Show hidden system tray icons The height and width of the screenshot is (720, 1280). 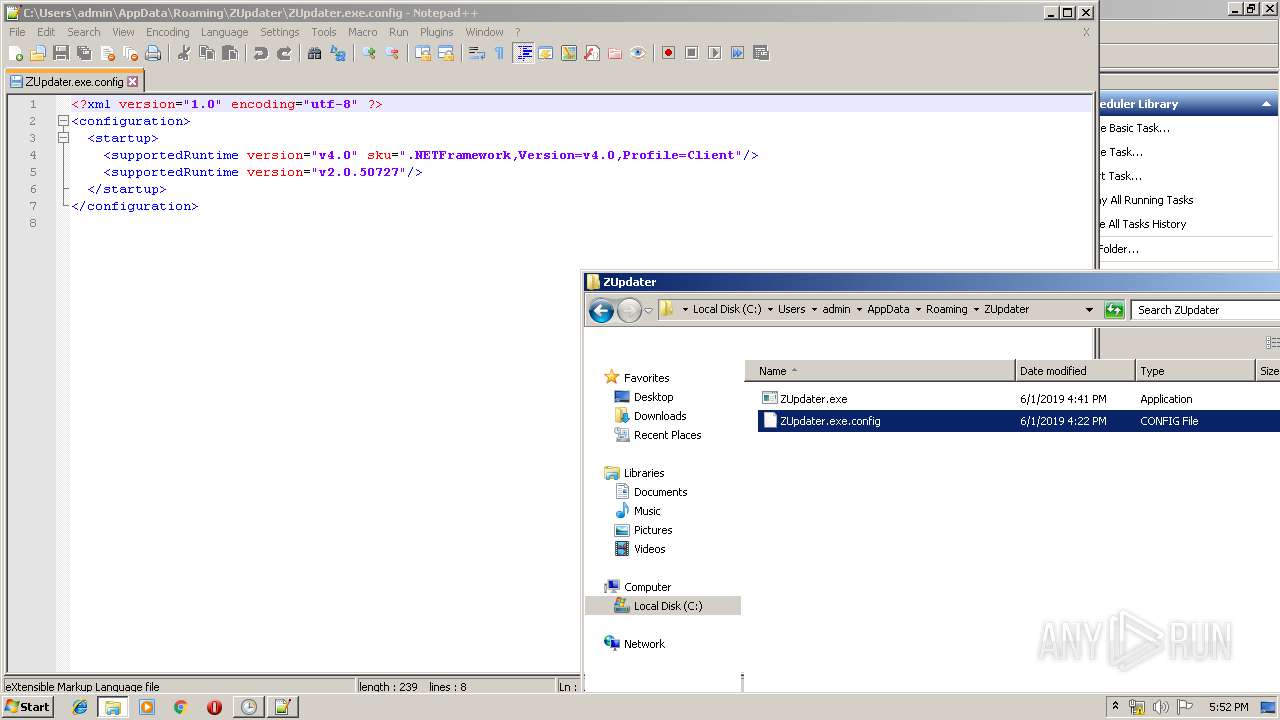1115,707
